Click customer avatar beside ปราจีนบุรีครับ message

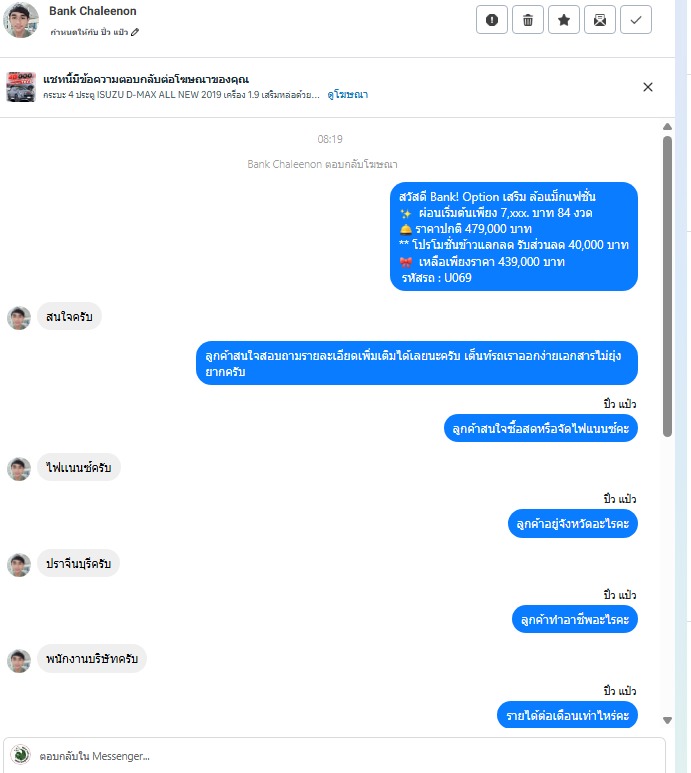point(19,565)
